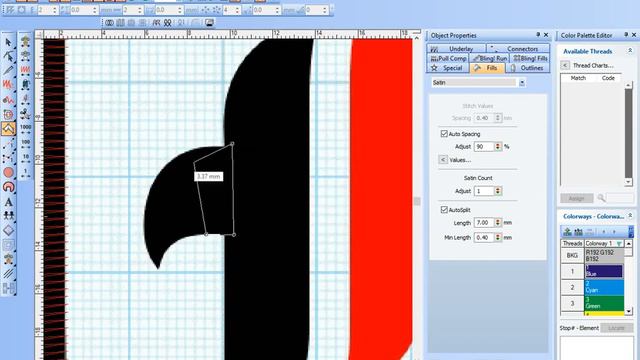This screenshot has width=640, height=360.
Task: Adjust the Auto Spacing percent stepper
Action: coord(498,147)
